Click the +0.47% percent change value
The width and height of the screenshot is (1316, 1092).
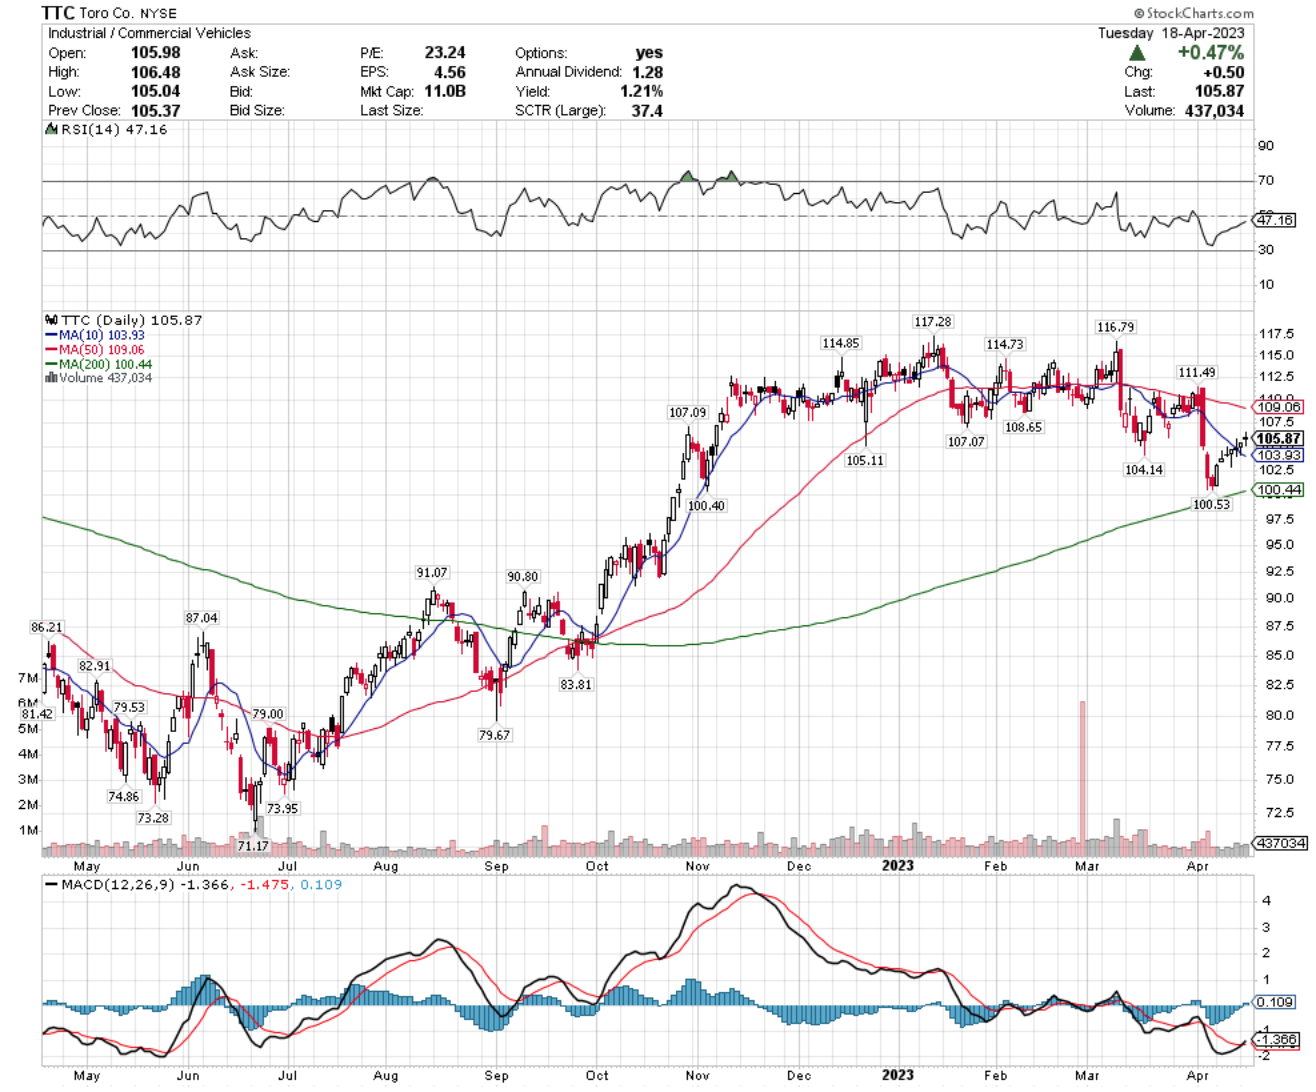pyautogui.click(x=1211, y=53)
